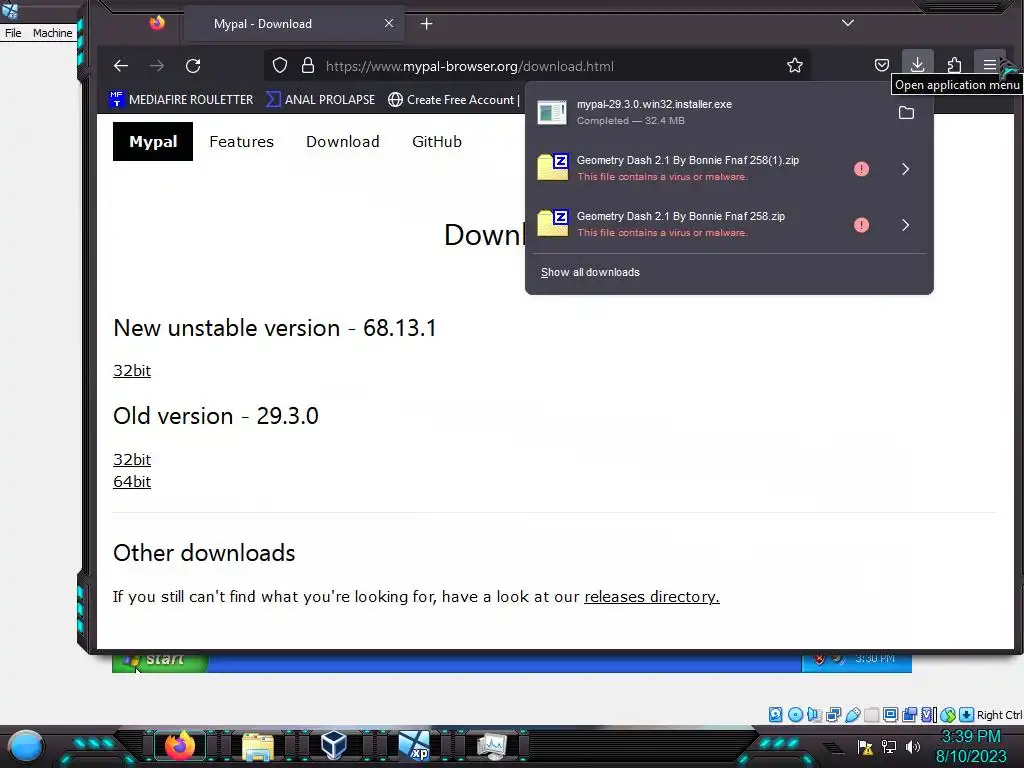Open the resource monitor taskbar icon
The width and height of the screenshot is (1024, 768).
(492, 745)
